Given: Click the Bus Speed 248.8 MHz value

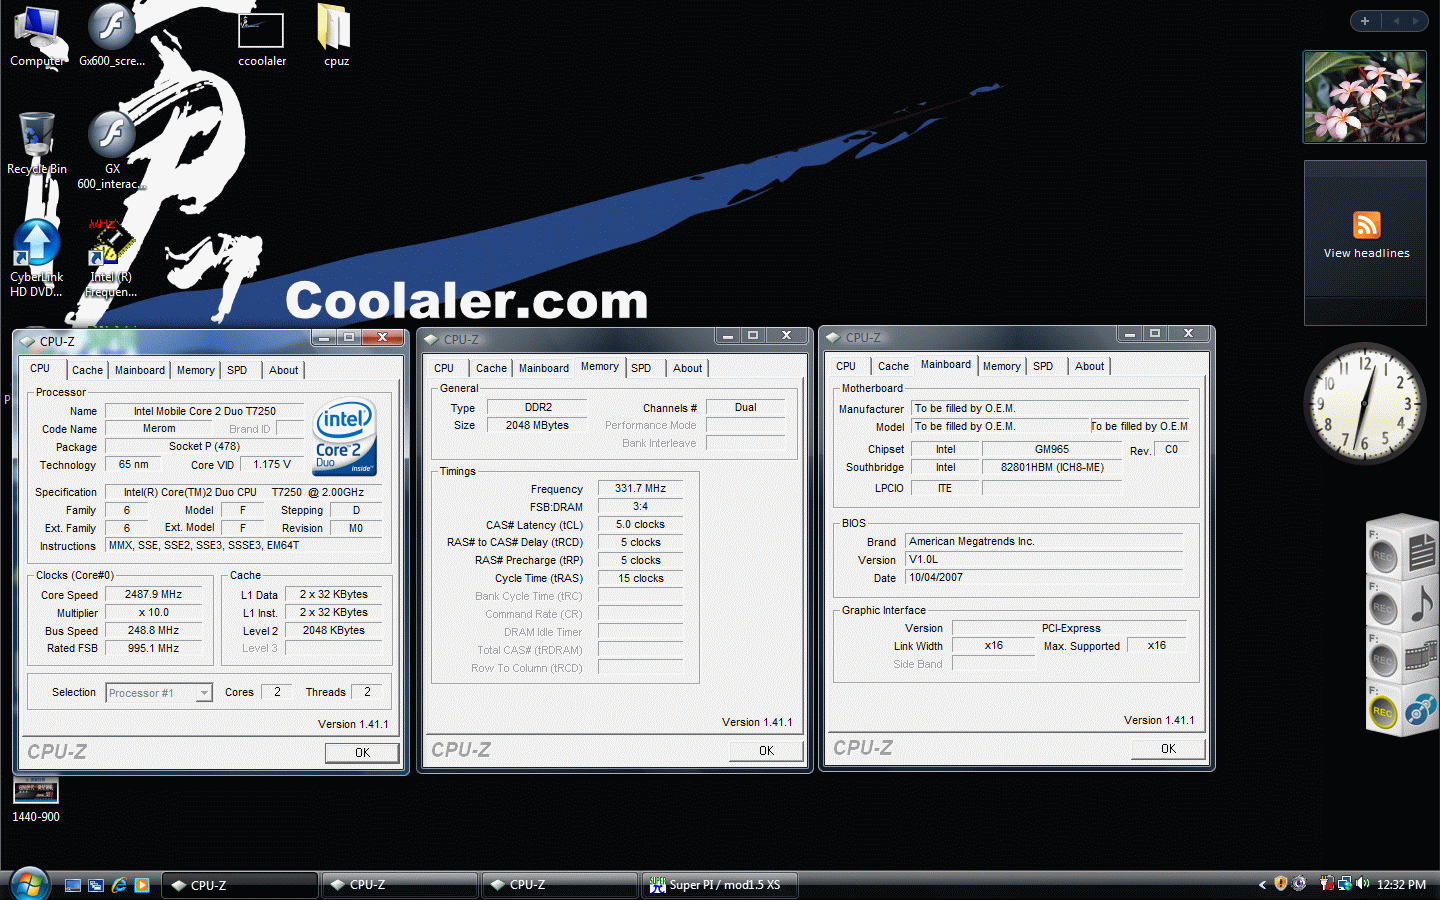Looking at the screenshot, I should [153, 631].
